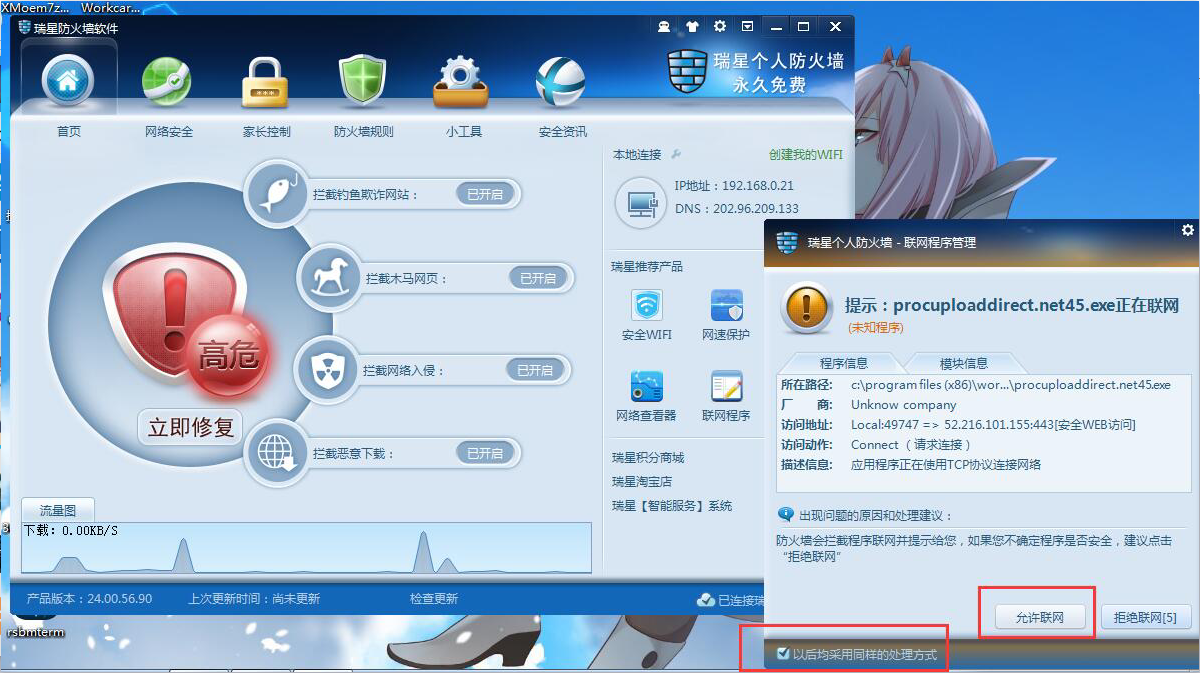This screenshot has height=673, width=1200.
Task: Click the cloud connection status icon
Action: 706,599
